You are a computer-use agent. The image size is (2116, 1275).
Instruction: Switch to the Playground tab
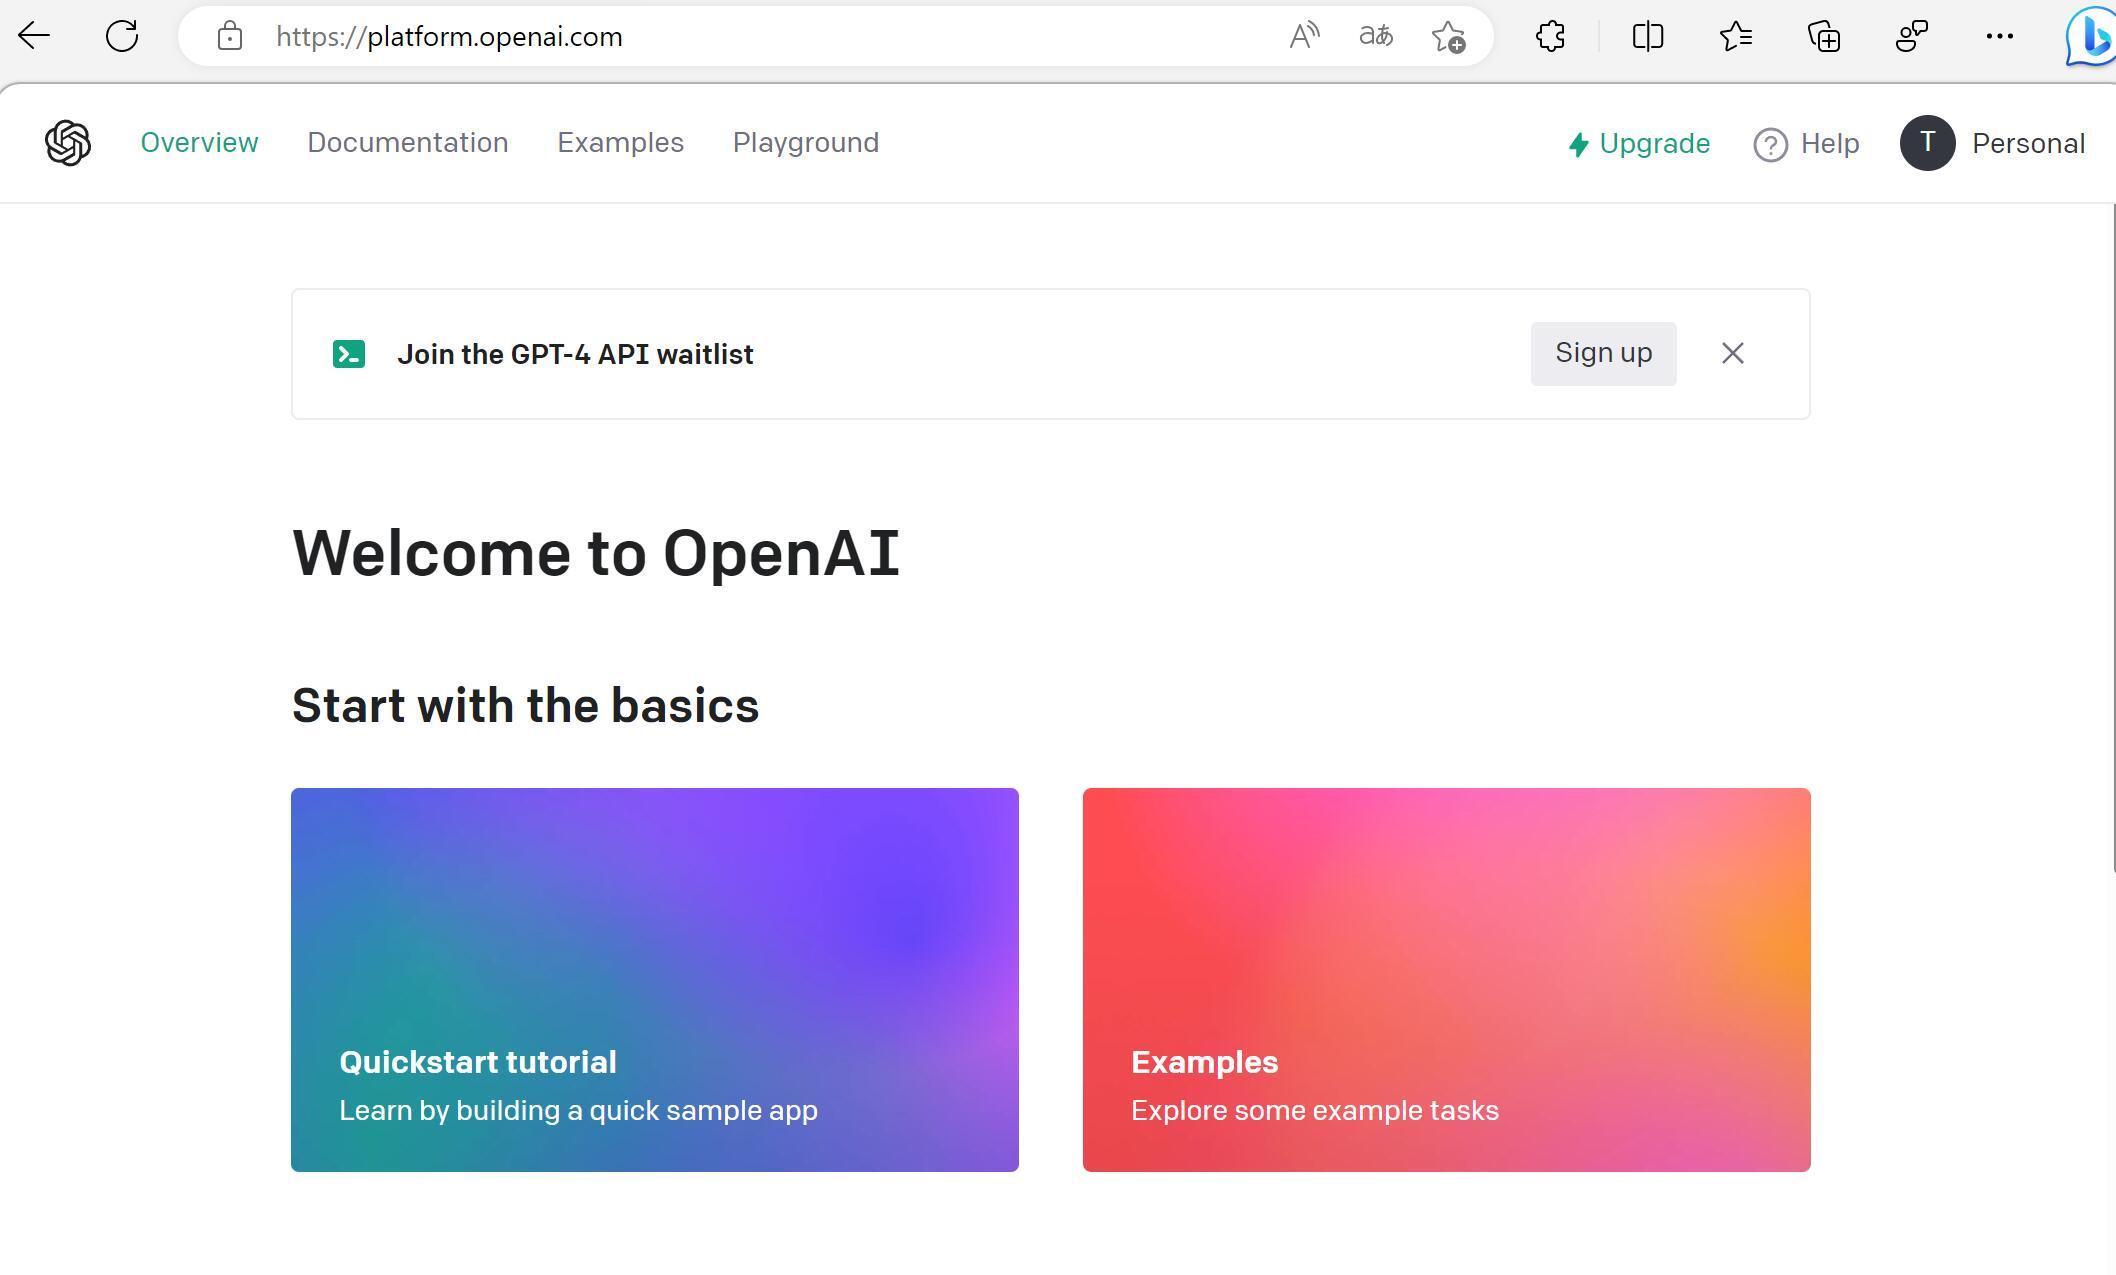(x=806, y=143)
